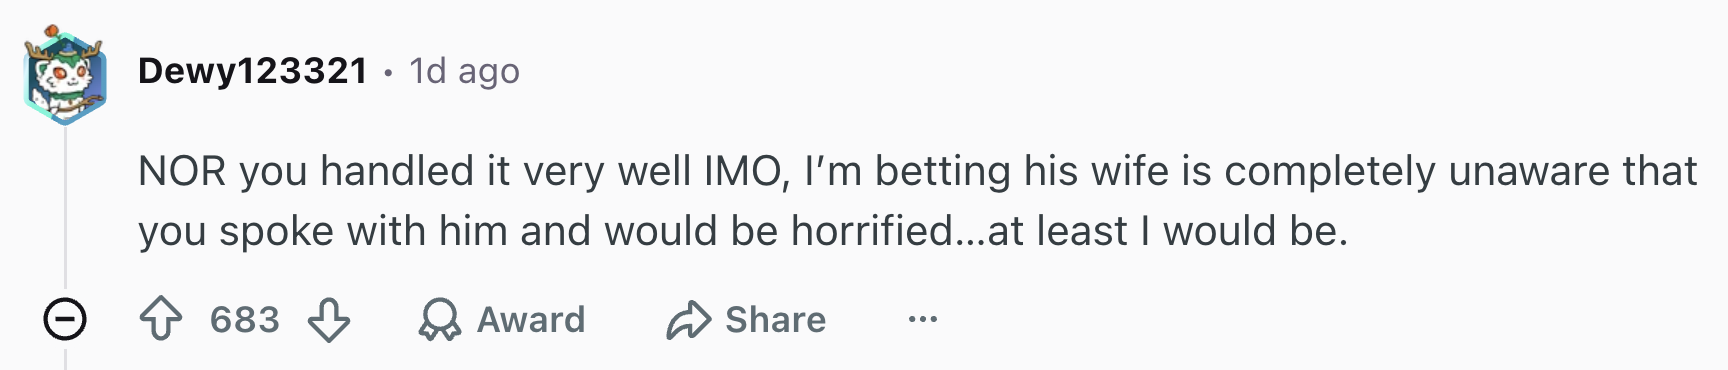Click the Award ribbon icon

click(439, 320)
